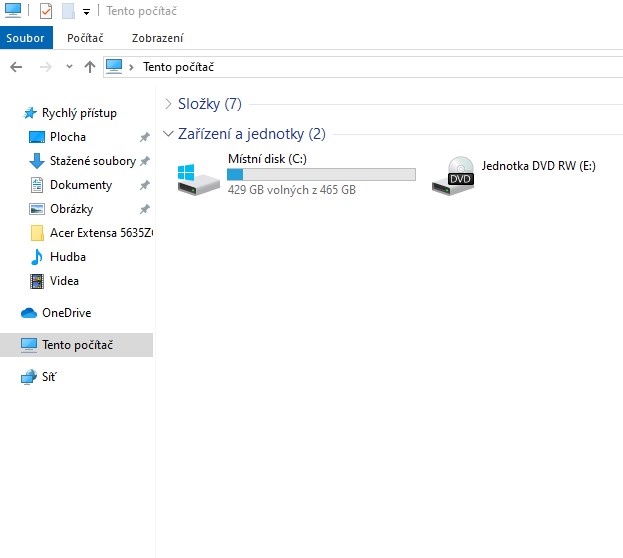Open the Soubor menu tab
Screen dimensions: 623x558
pyautogui.click(x=25, y=38)
